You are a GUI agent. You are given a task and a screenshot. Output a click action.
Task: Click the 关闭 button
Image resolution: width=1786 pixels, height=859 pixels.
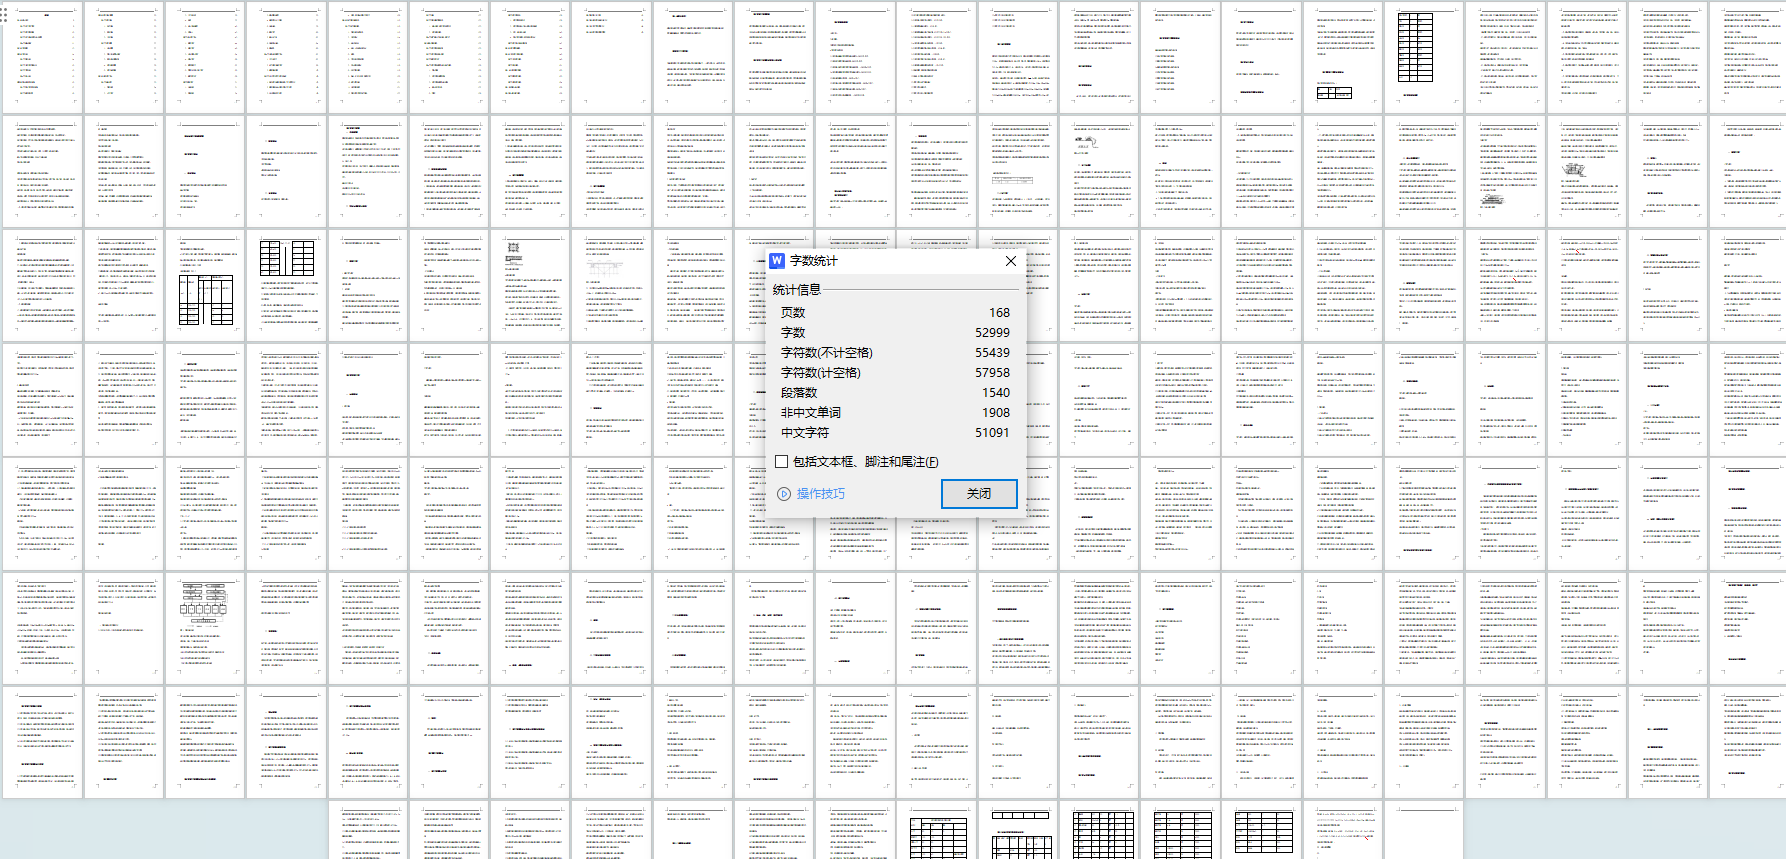pos(979,494)
